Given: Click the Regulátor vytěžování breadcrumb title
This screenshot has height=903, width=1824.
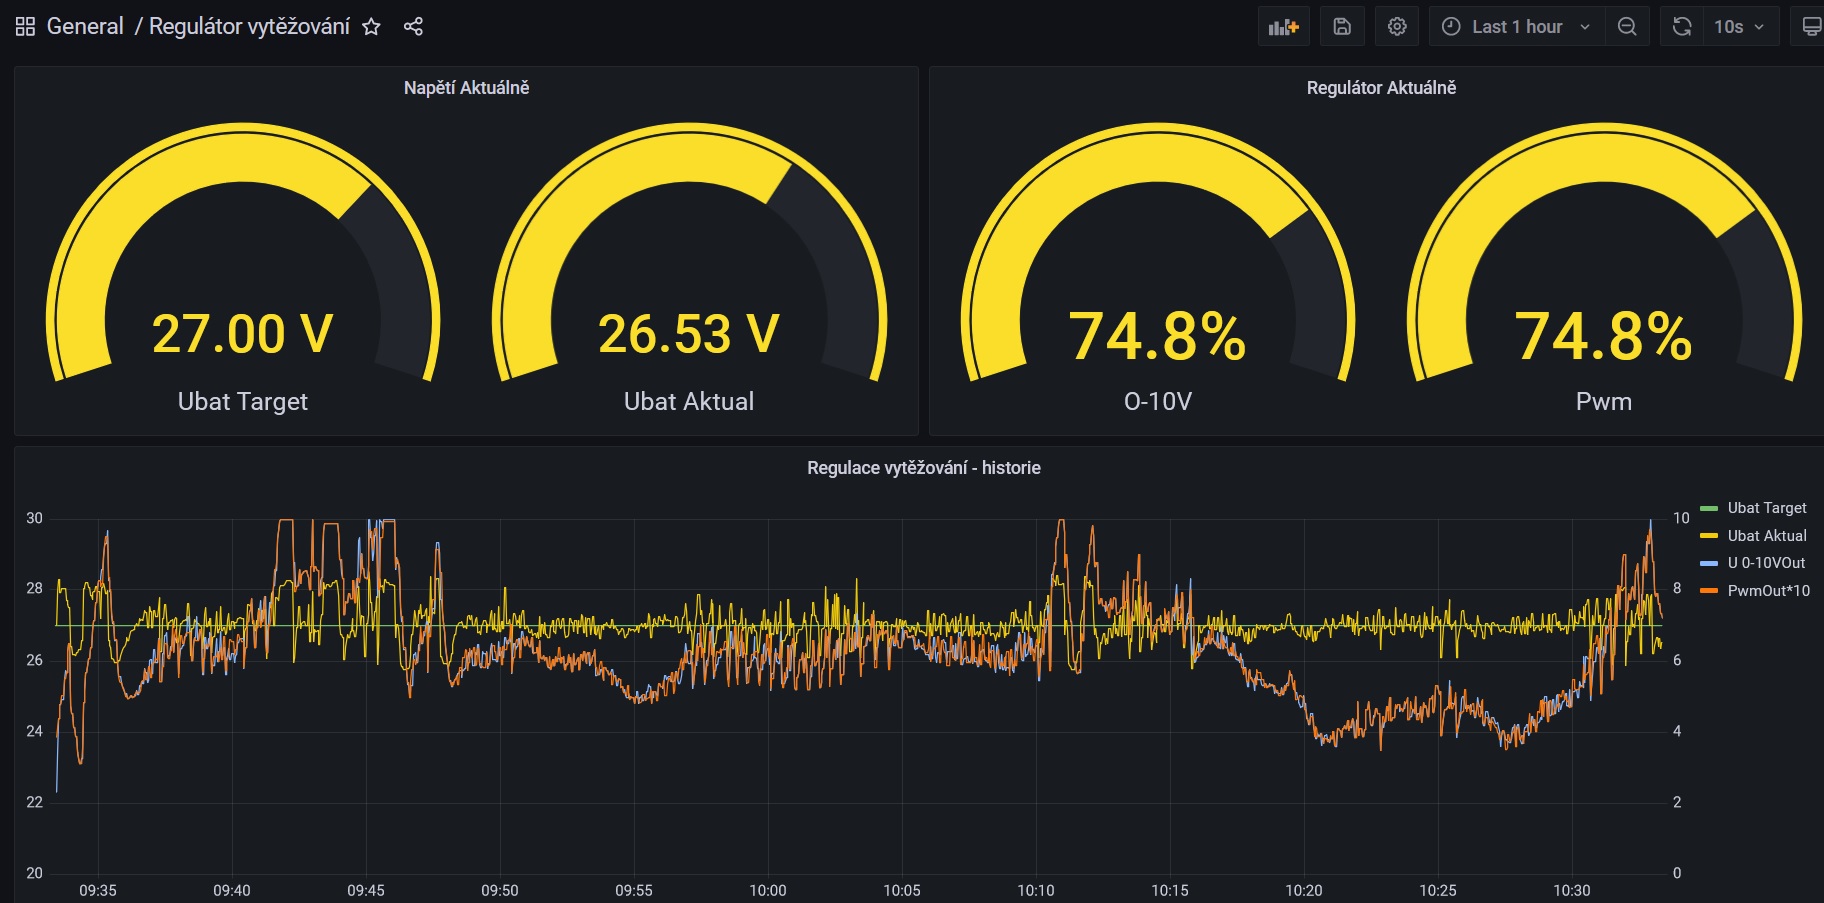Looking at the screenshot, I should (249, 27).
